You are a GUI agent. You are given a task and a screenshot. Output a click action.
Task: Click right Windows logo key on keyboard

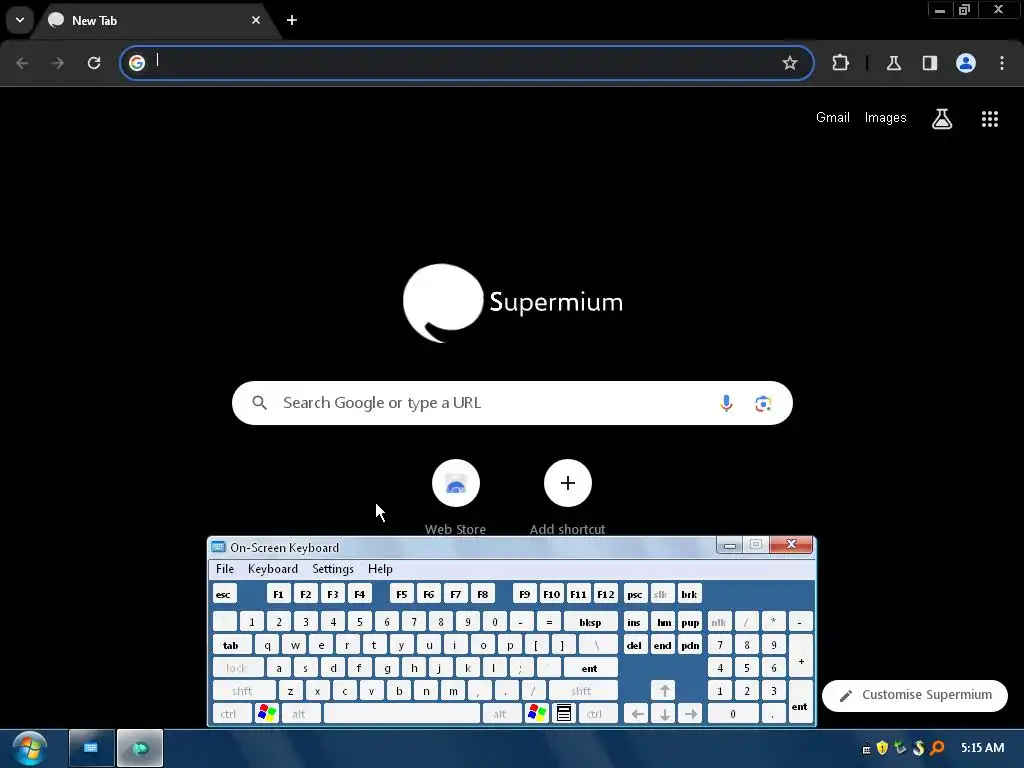pos(537,713)
